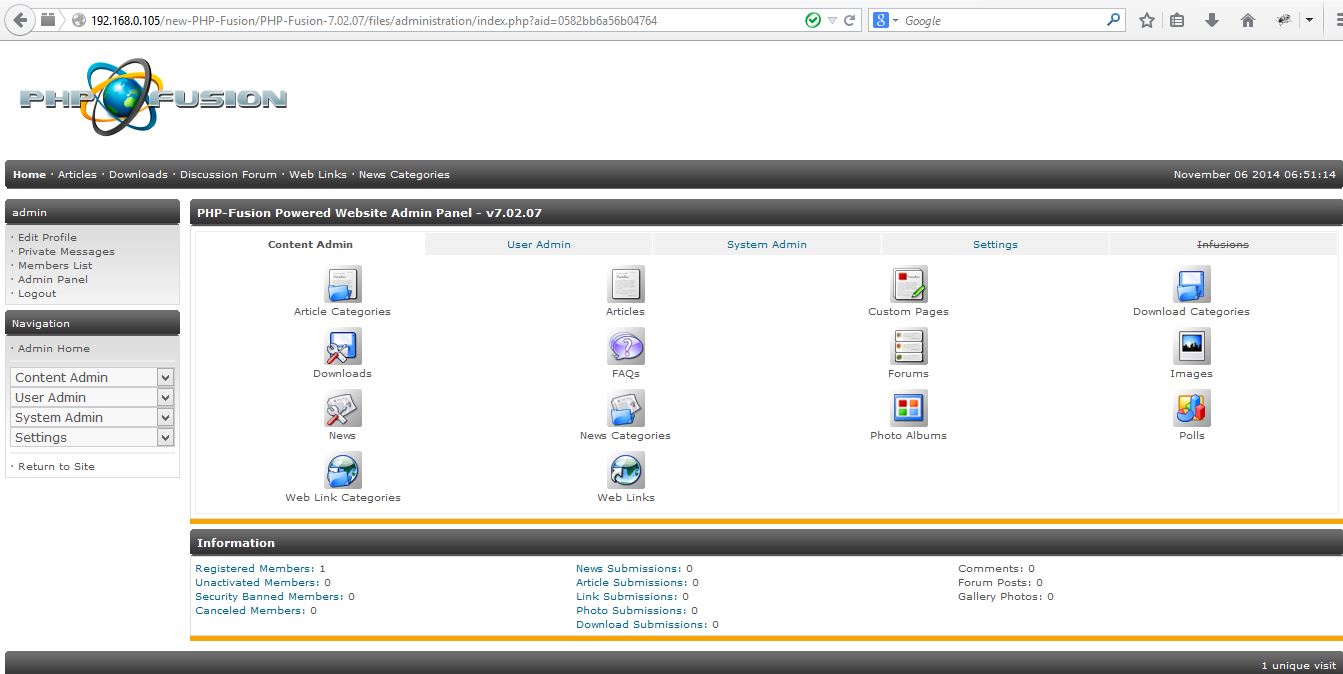
Task: Click Home in the top menu
Action: click(x=29, y=174)
